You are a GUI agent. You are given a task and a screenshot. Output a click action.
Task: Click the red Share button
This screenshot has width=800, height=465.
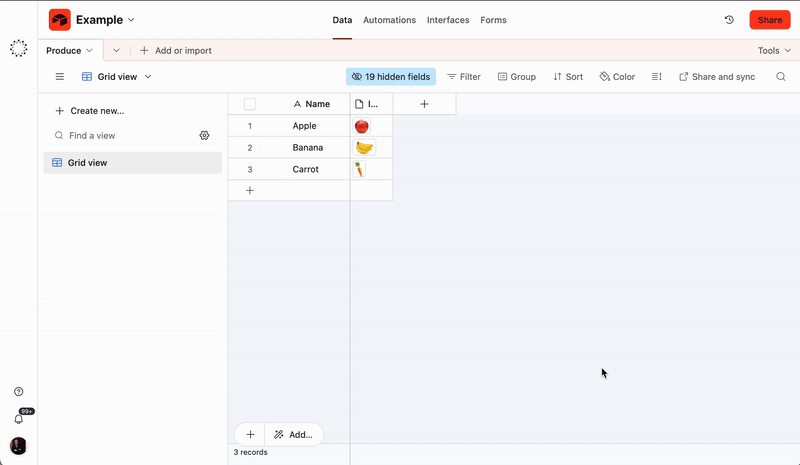(x=770, y=20)
